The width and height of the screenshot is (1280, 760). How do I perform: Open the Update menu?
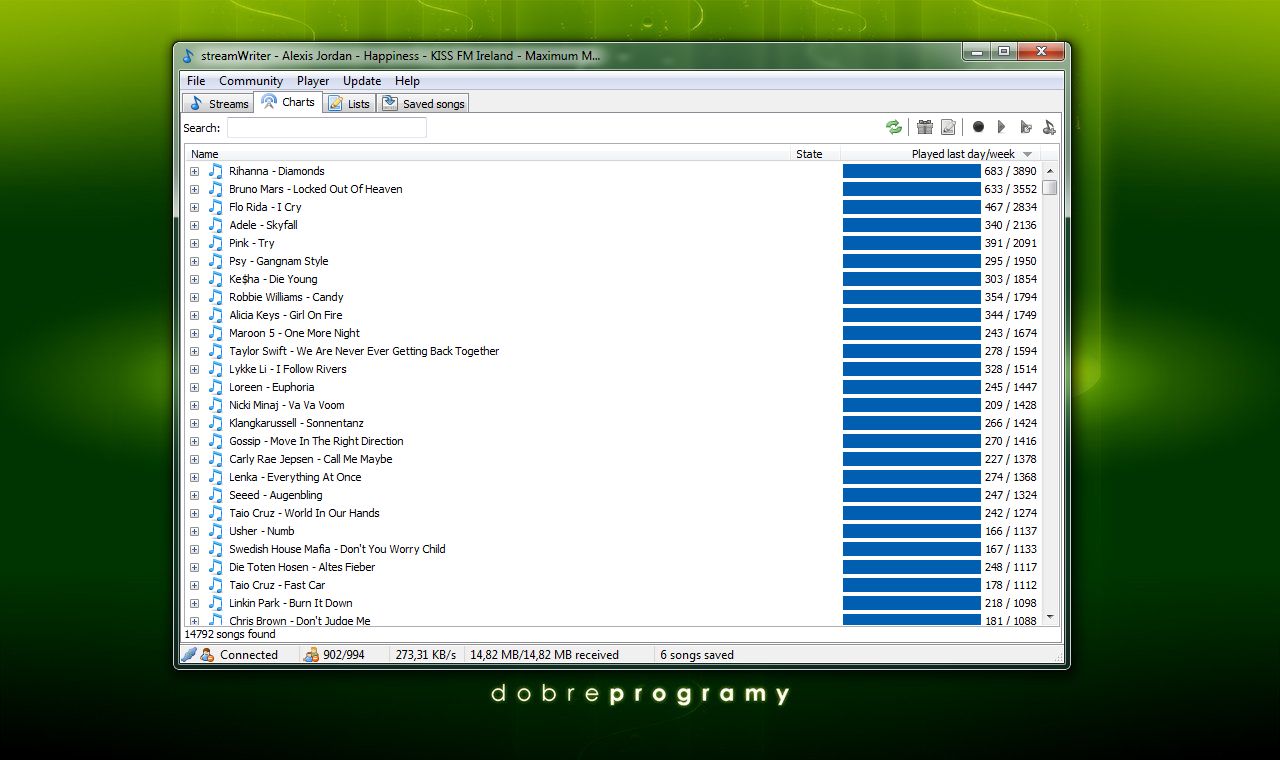point(362,81)
